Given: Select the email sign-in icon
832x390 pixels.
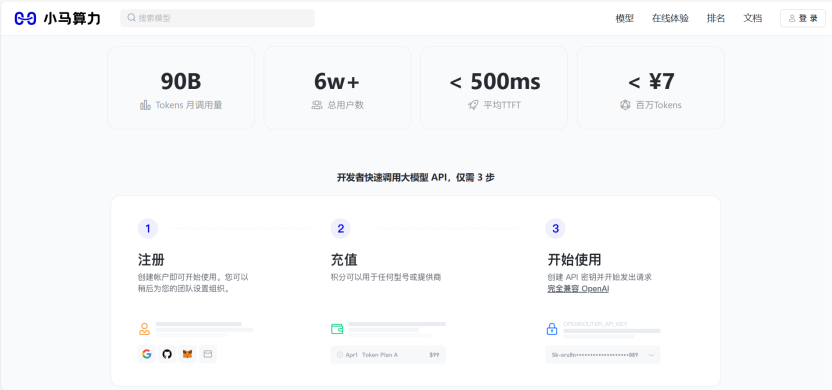Looking at the screenshot, I should click(207, 354).
